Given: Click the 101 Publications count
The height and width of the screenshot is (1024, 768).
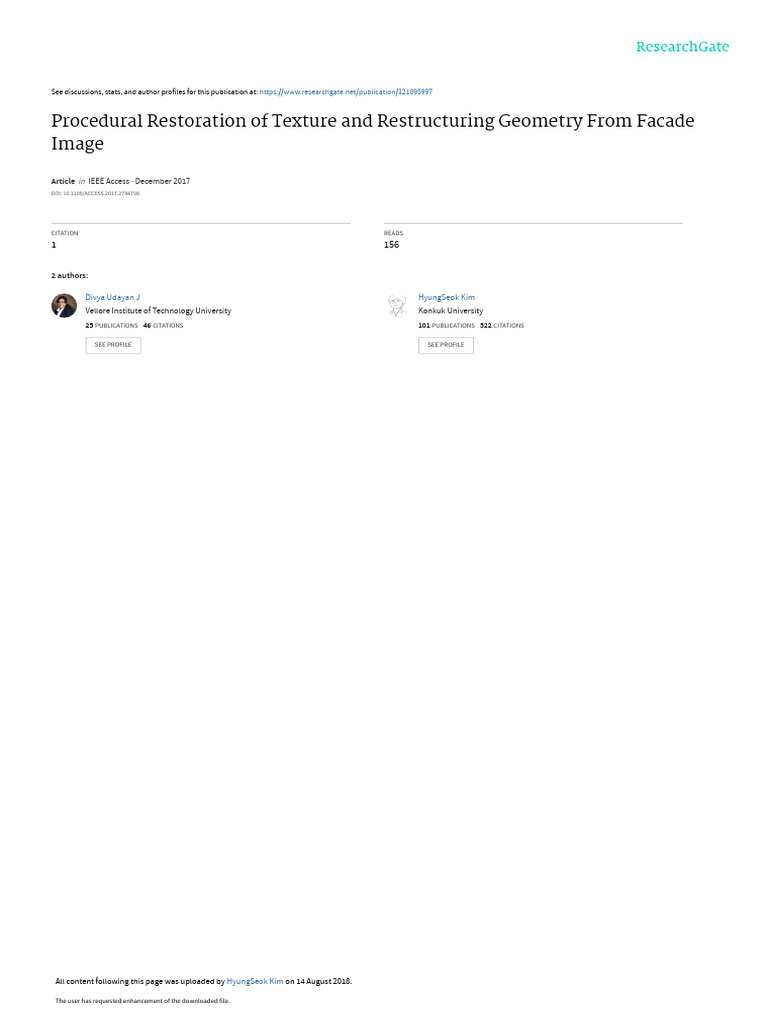Looking at the screenshot, I should coord(447,325).
